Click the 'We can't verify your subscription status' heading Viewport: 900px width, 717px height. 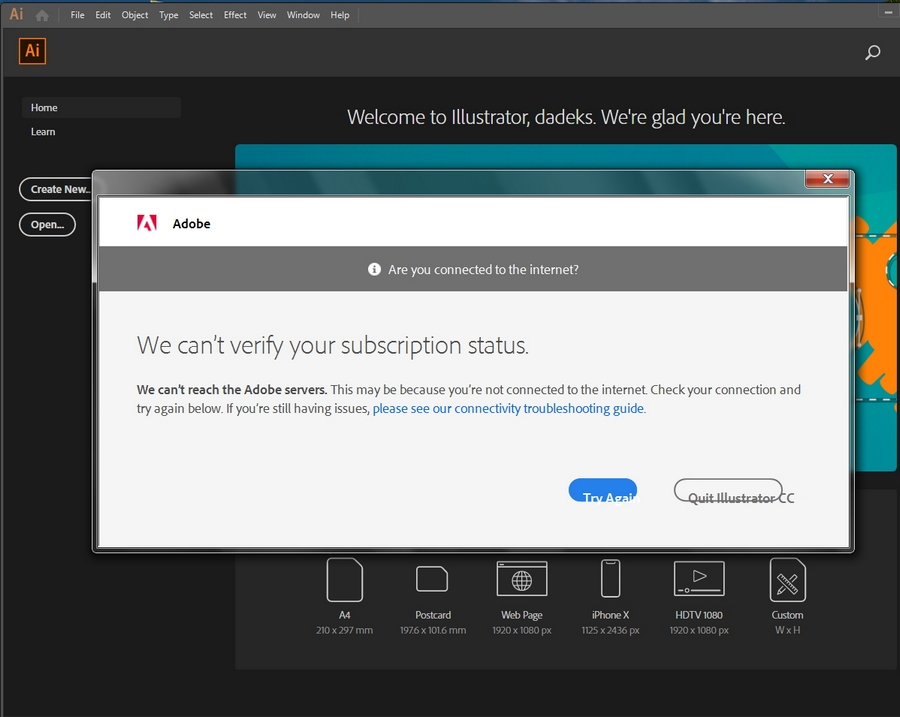coord(332,346)
